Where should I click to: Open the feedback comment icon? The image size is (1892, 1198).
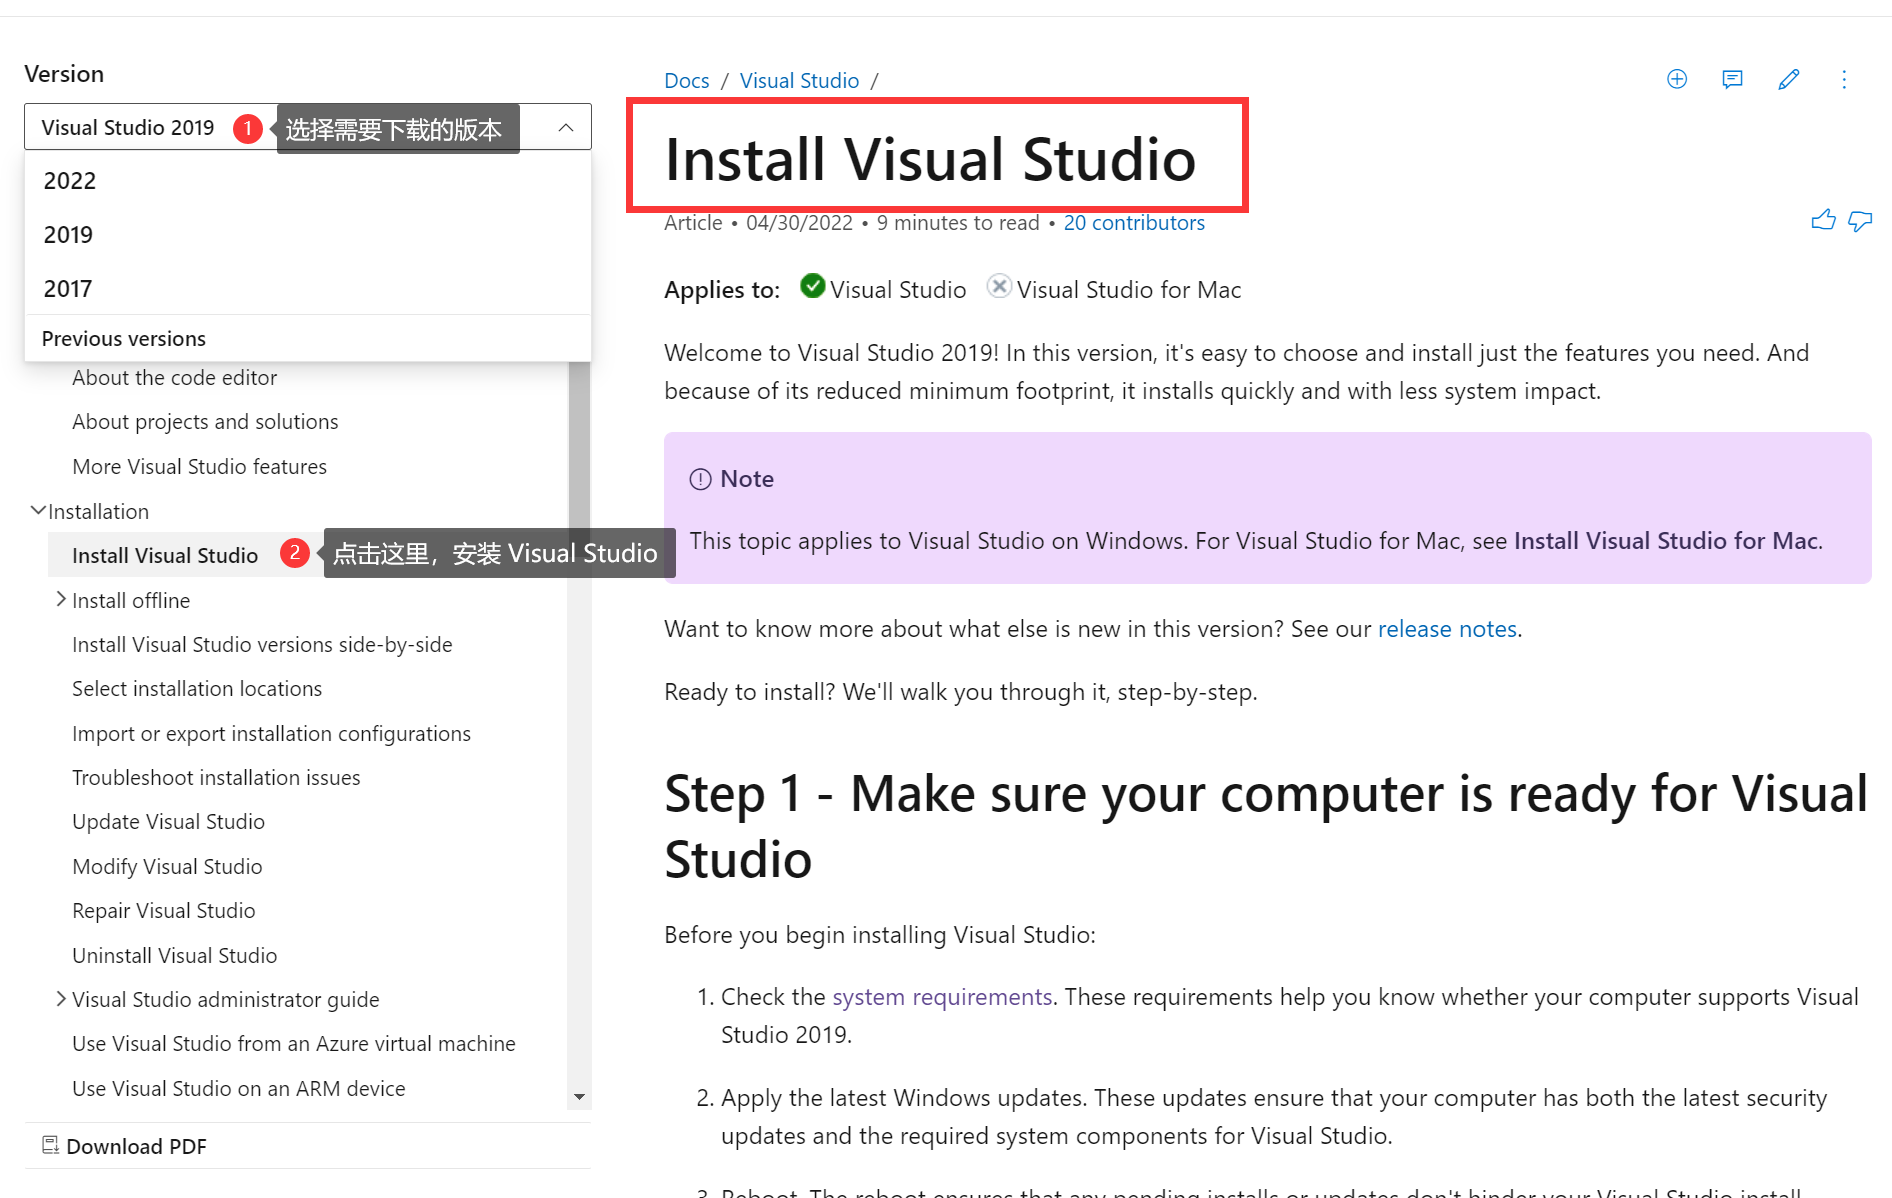point(1733,79)
